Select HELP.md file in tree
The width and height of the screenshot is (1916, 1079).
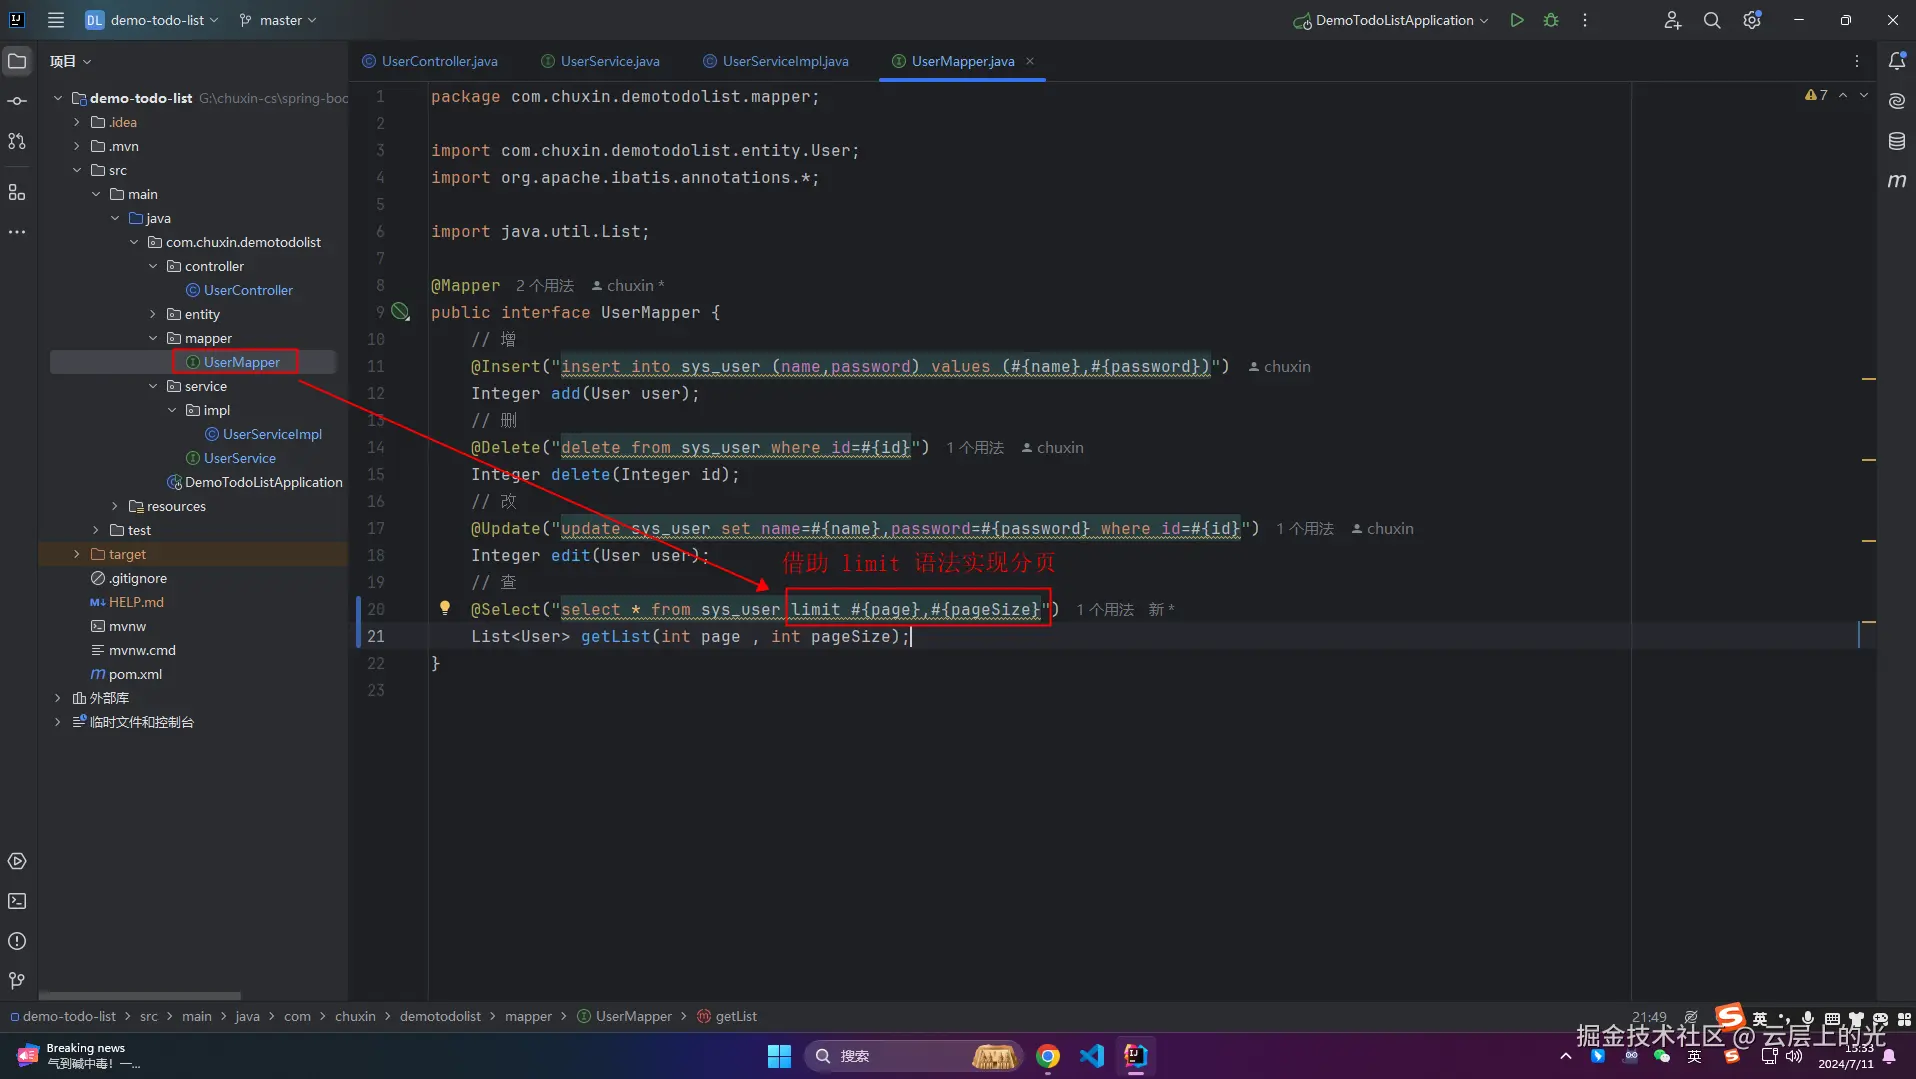127,602
